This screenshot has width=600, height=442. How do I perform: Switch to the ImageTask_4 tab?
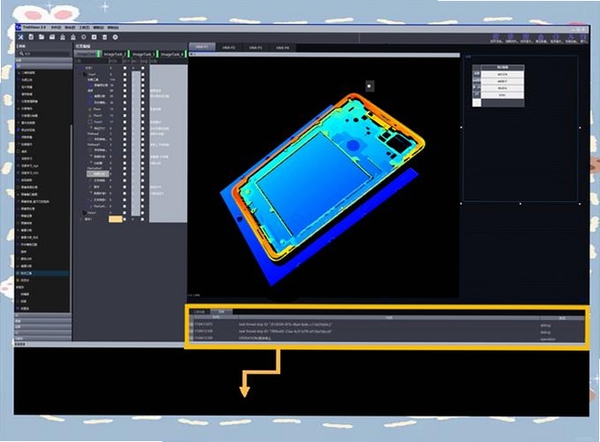pos(172,54)
